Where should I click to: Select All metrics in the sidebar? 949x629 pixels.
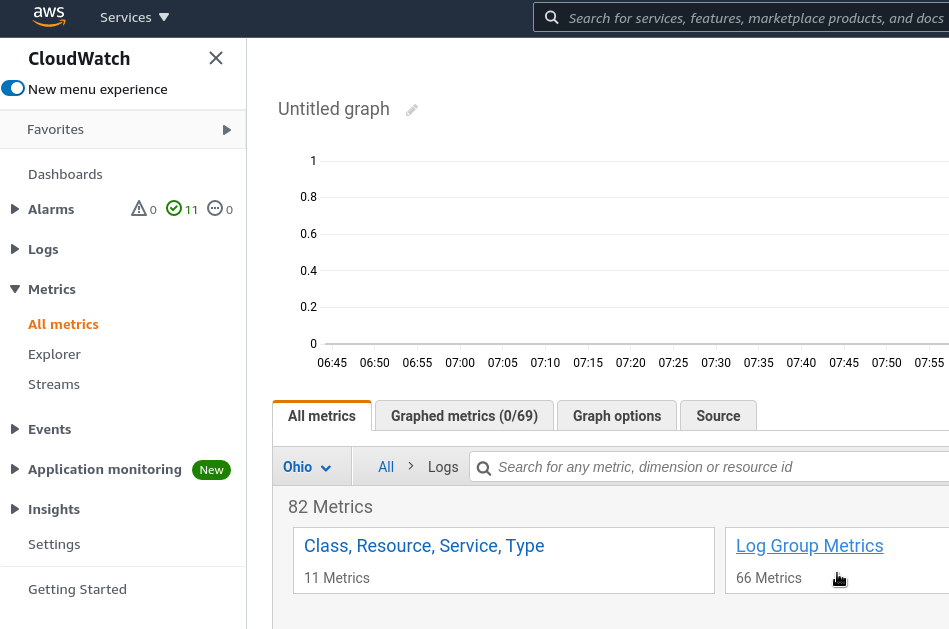point(64,324)
